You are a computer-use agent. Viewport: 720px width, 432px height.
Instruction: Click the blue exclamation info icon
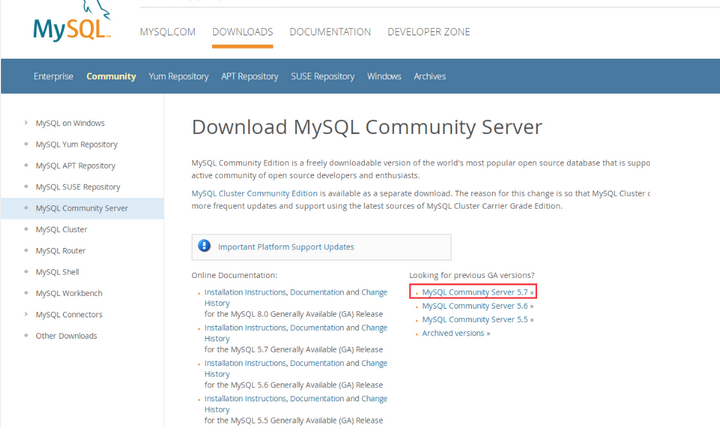coord(204,246)
